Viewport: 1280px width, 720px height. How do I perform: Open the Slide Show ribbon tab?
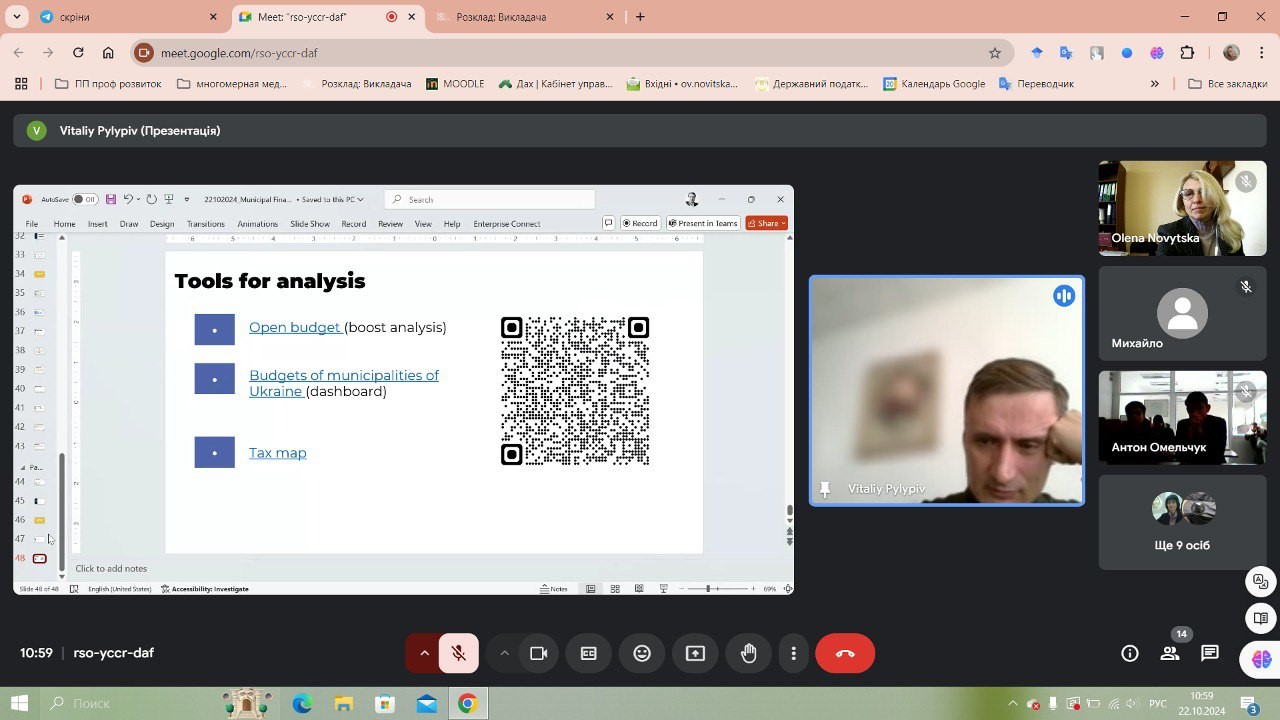(310, 224)
